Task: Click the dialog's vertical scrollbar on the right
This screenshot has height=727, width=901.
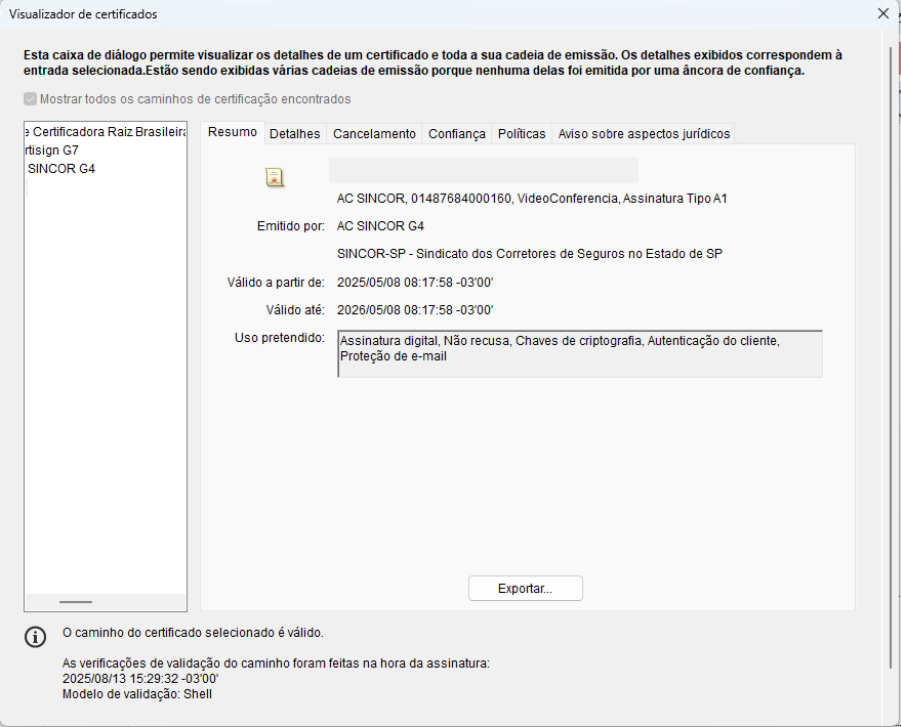Action: click(x=890, y=350)
